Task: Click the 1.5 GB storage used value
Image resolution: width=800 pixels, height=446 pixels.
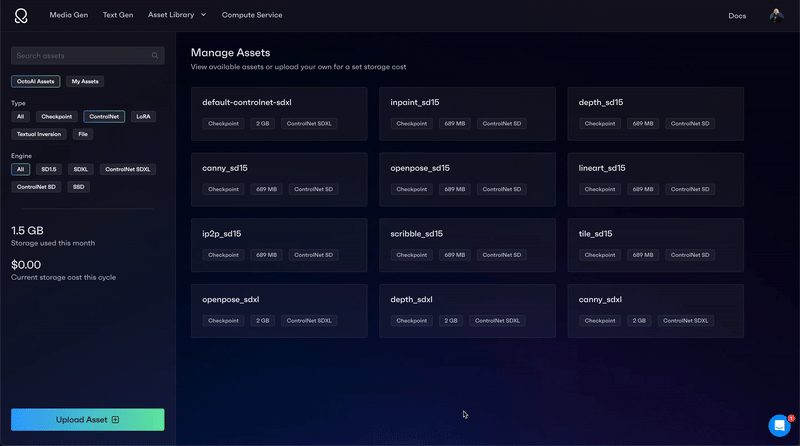Action: pos(28,231)
